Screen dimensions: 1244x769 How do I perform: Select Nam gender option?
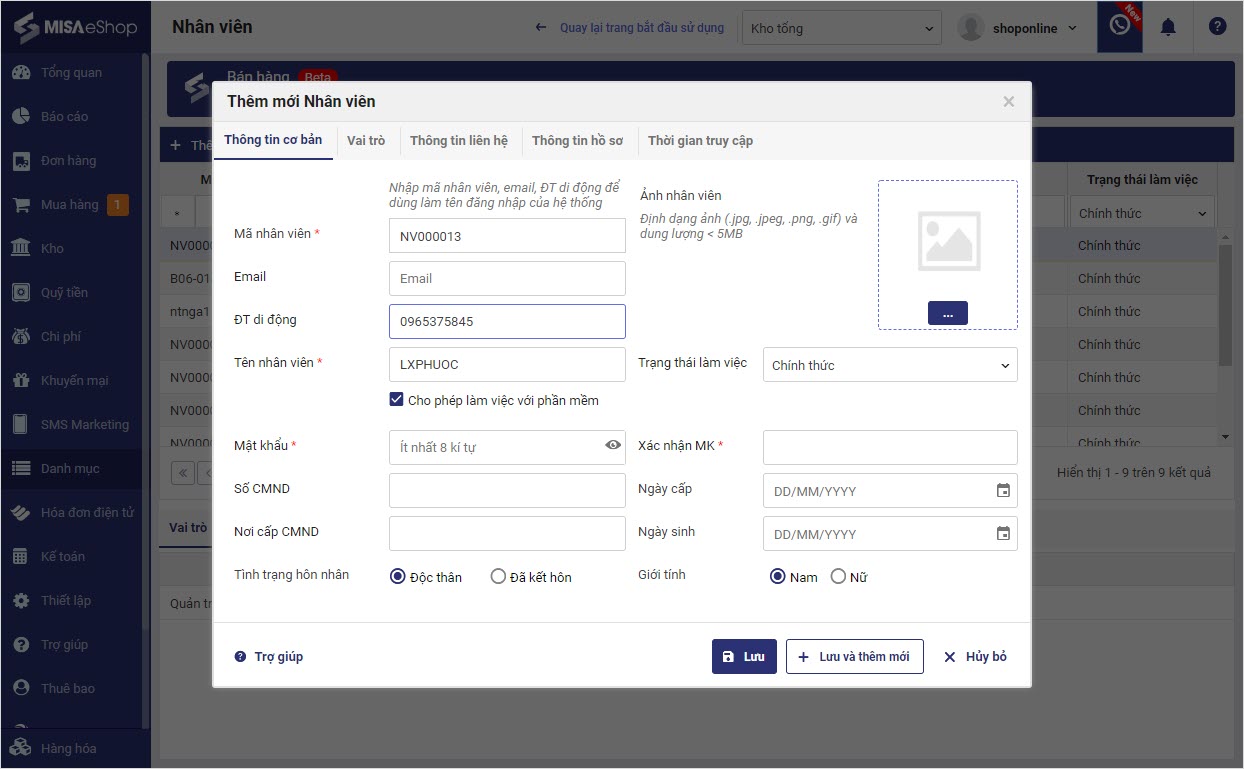pyautogui.click(x=777, y=576)
